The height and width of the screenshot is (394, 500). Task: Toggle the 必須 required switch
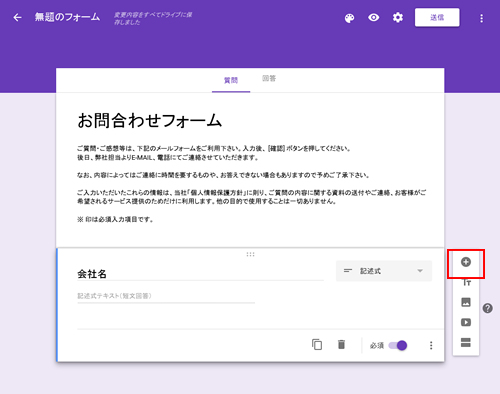point(398,345)
